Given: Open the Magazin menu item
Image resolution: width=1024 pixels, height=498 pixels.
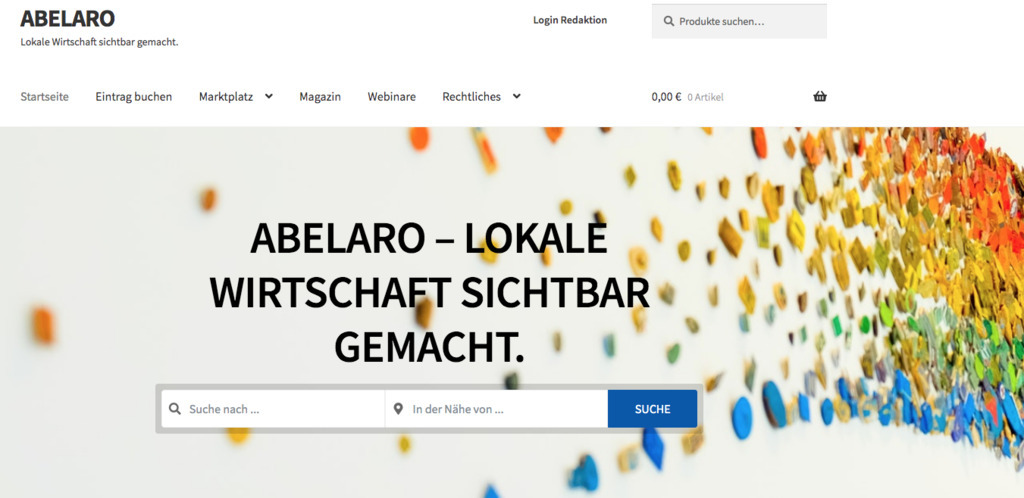Looking at the screenshot, I should click(x=320, y=97).
